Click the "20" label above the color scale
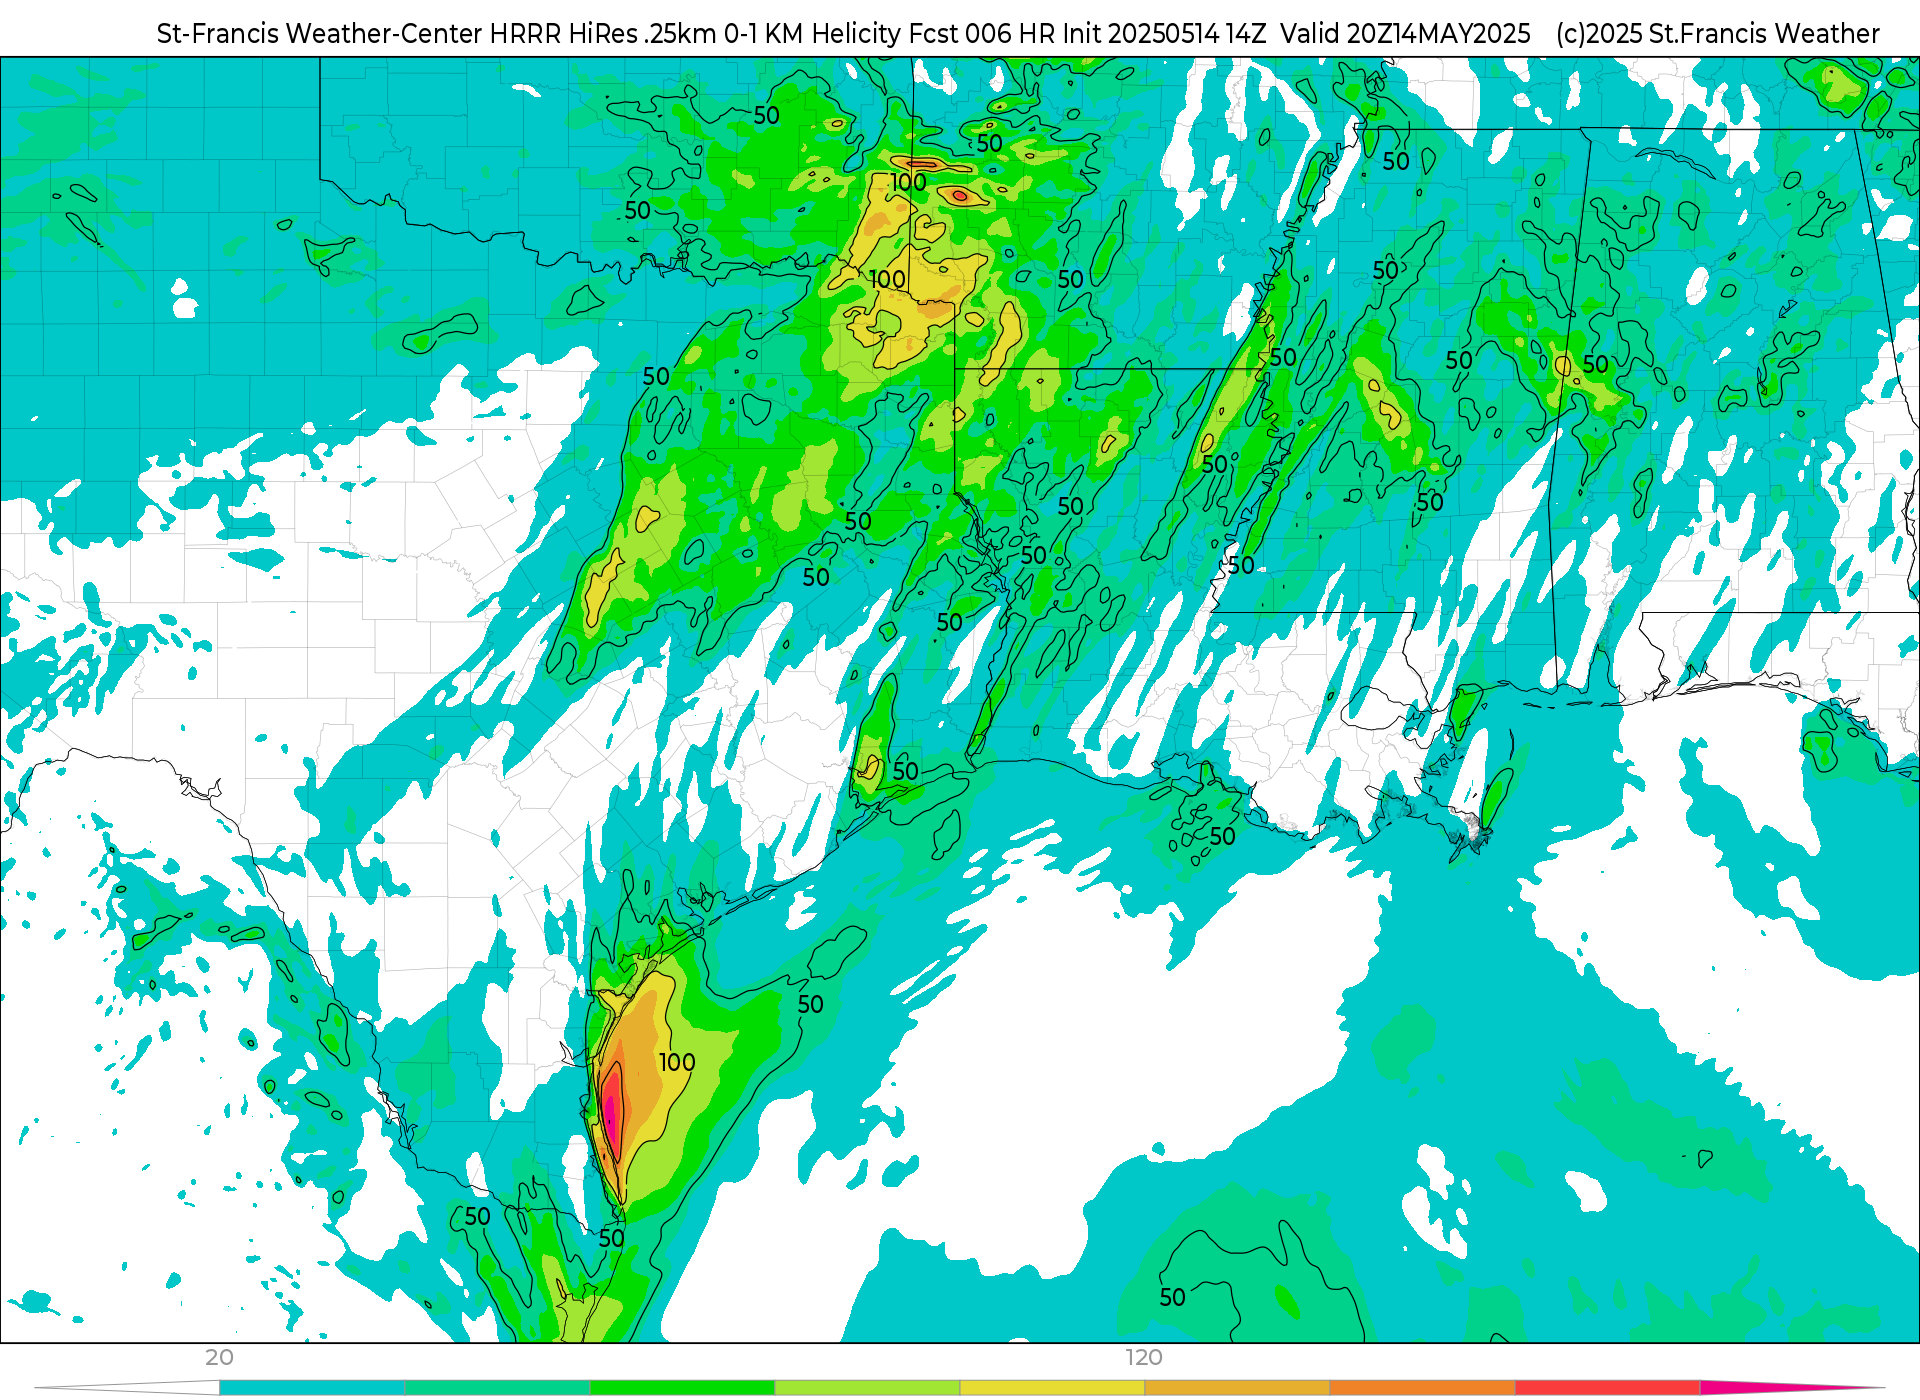This screenshot has width=1920, height=1400. pyautogui.click(x=219, y=1358)
